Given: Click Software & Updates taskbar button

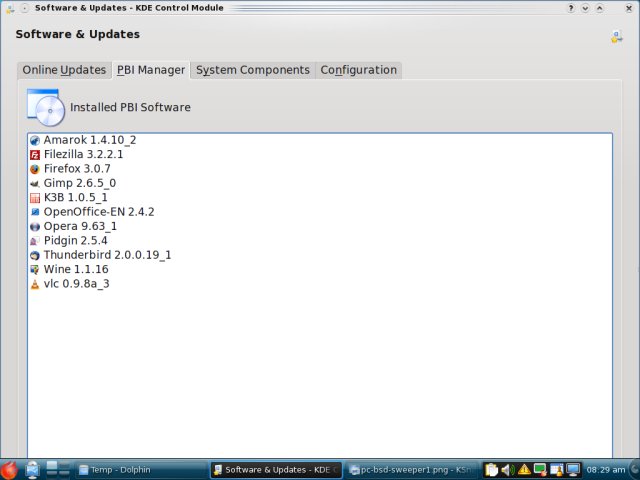Looking at the screenshot, I should (276, 470).
